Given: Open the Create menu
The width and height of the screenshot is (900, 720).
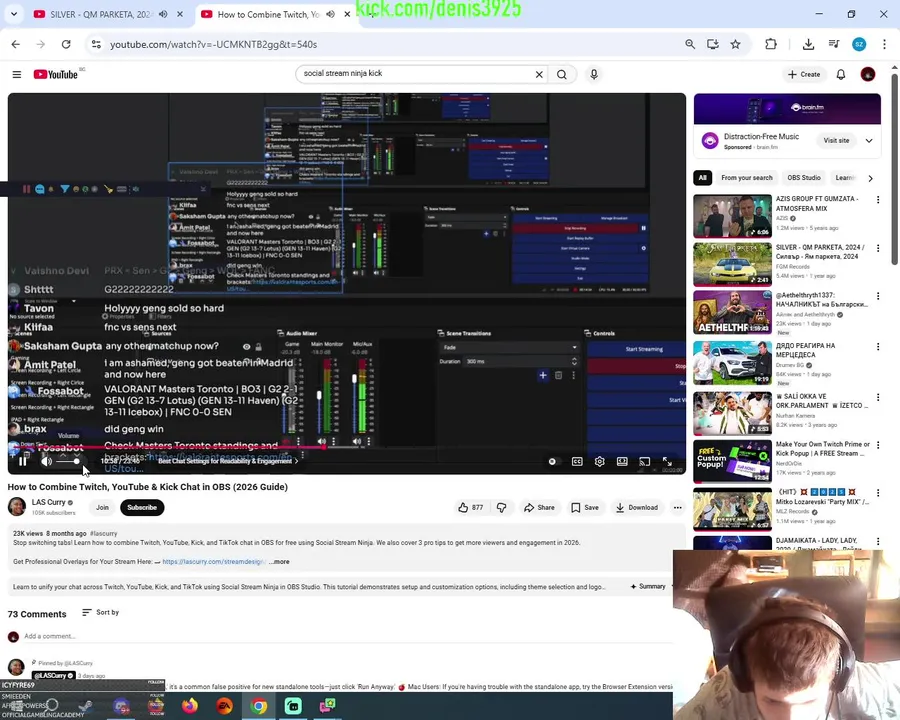Looking at the screenshot, I should click(x=804, y=74).
